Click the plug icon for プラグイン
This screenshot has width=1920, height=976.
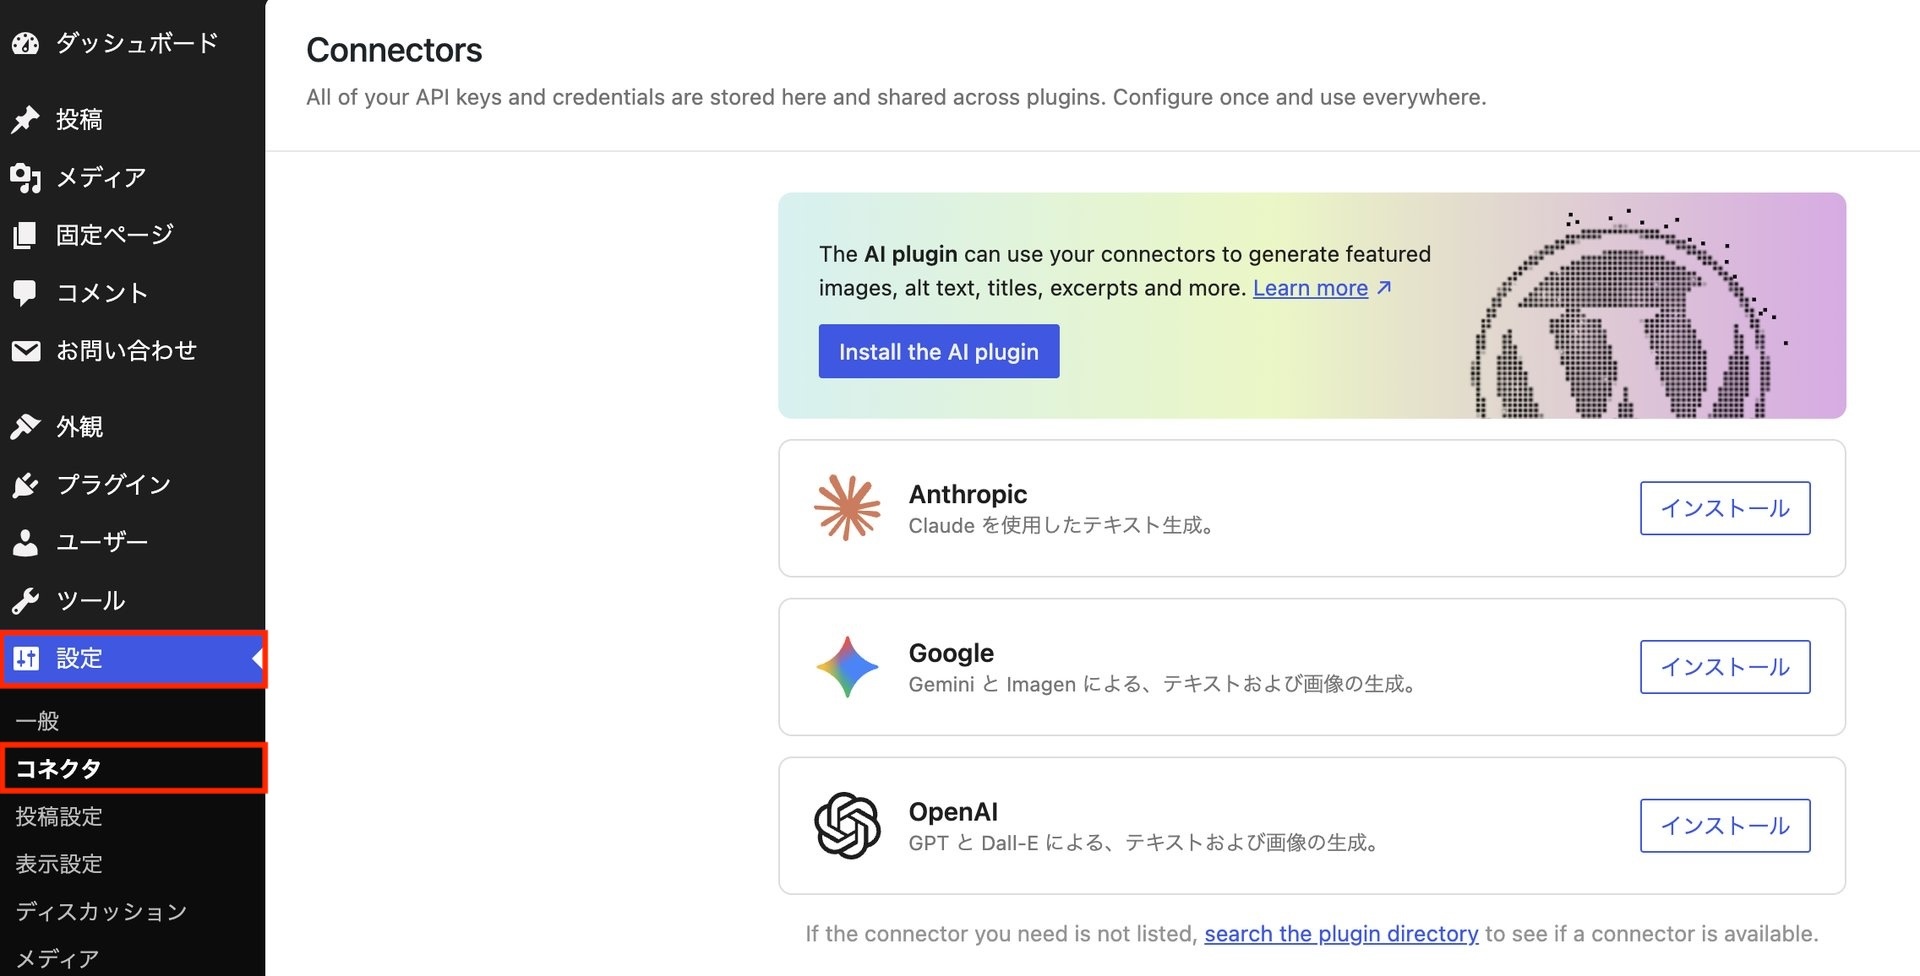[25, 485]
